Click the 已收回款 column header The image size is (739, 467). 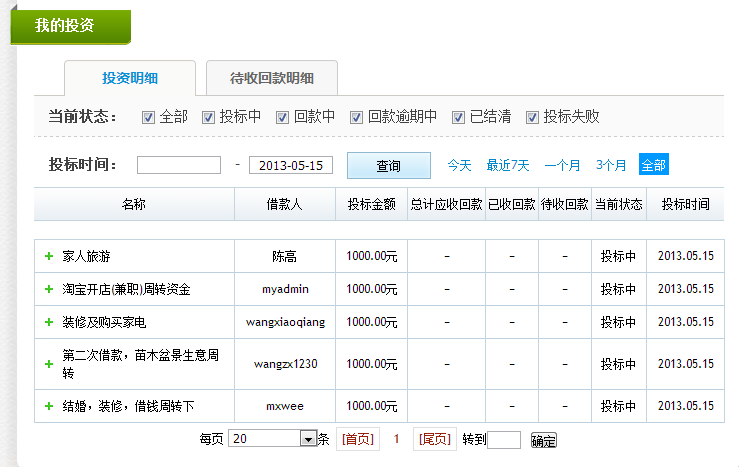pyautogui.click(x=512, y=204)
